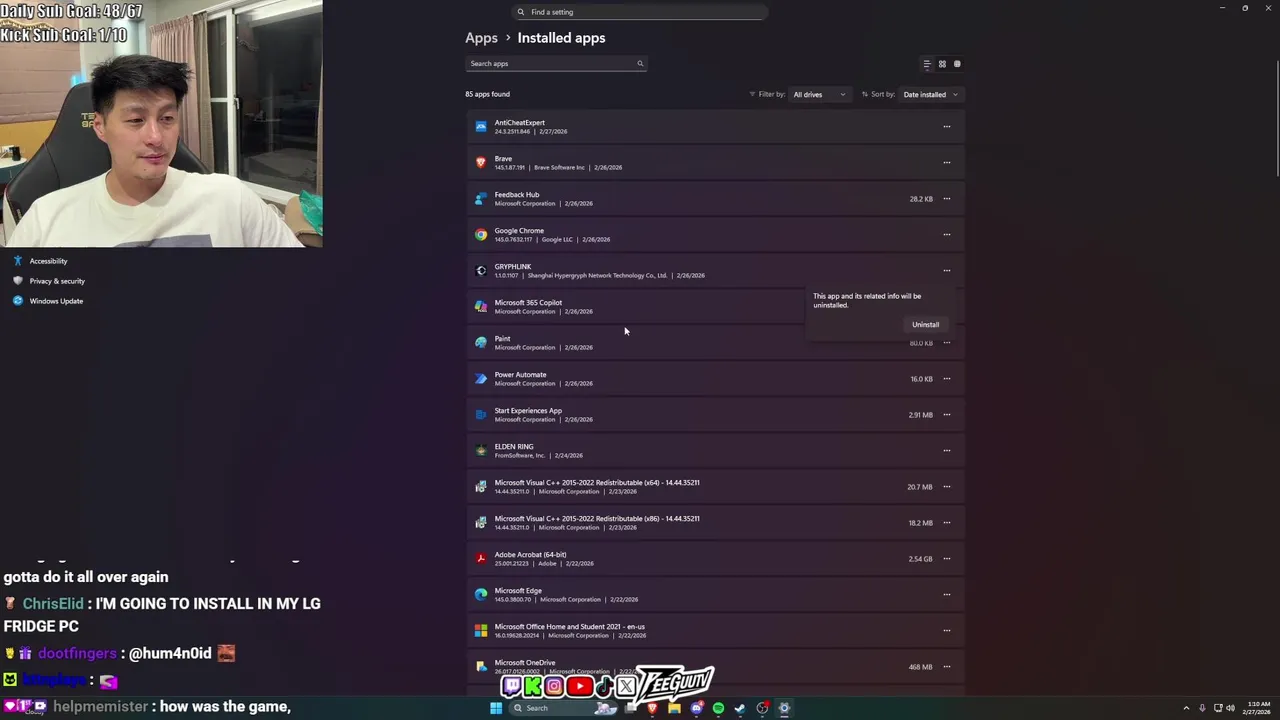Click the Paint app icon in list
The width and height of the screenshot is (1280, 720).
click(481, 343)
